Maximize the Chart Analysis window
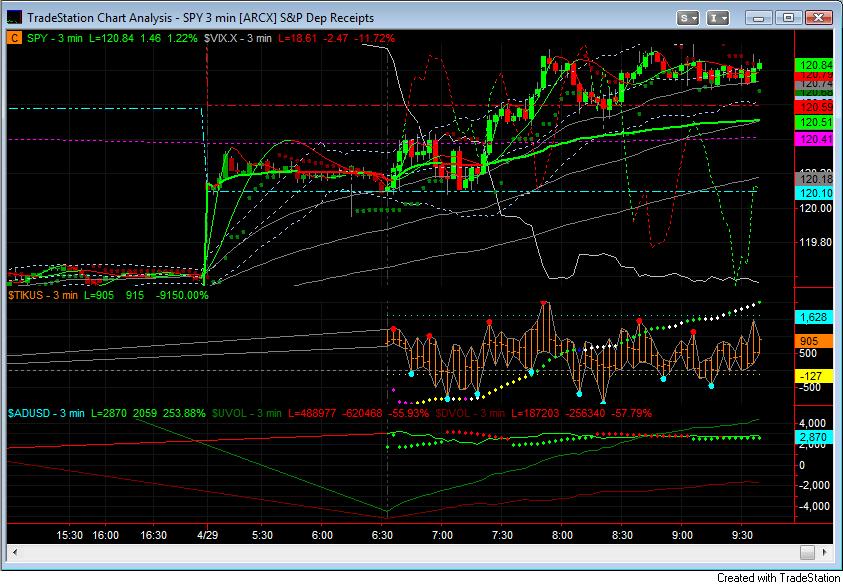This screenshot has height=584, width=843. [x=788, y=18]
